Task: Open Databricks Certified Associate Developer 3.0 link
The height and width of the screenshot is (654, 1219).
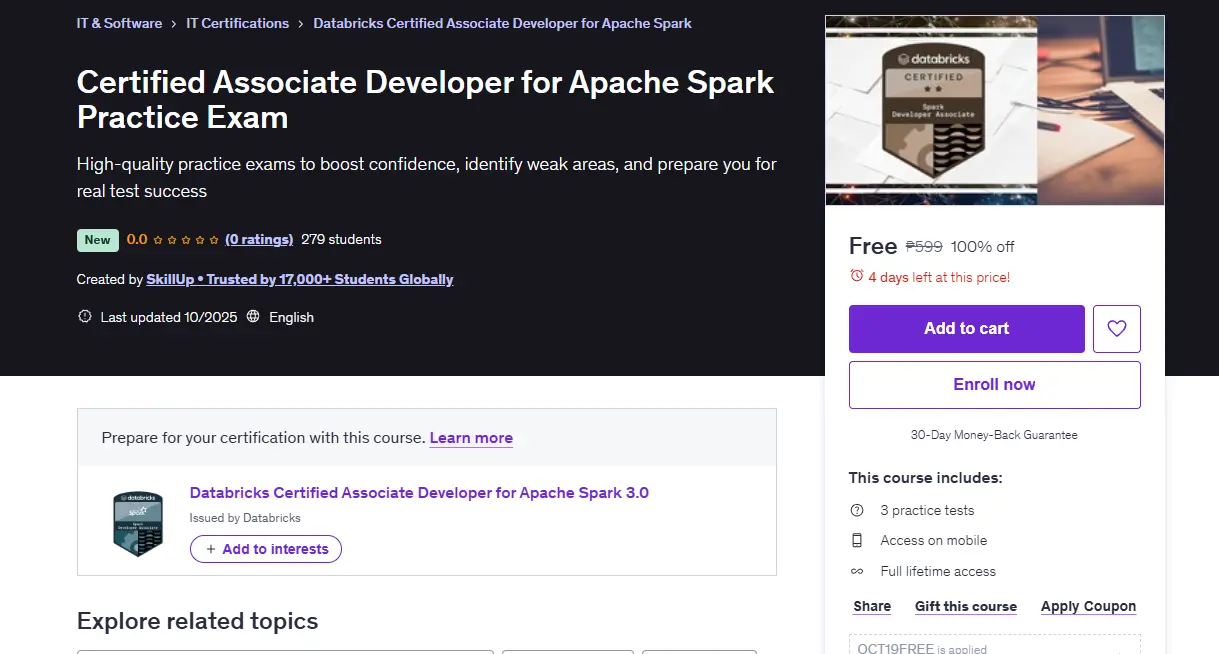Action: (419, 492)
